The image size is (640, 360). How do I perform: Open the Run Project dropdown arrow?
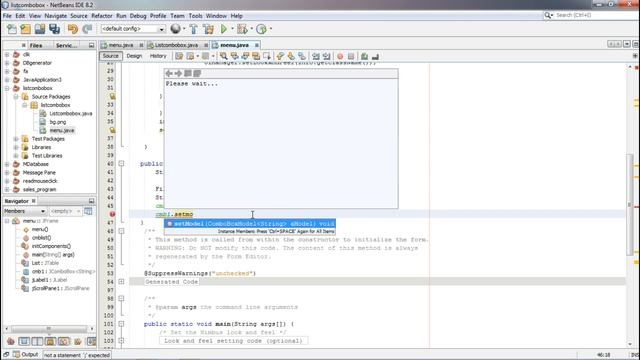click(232, 29)
